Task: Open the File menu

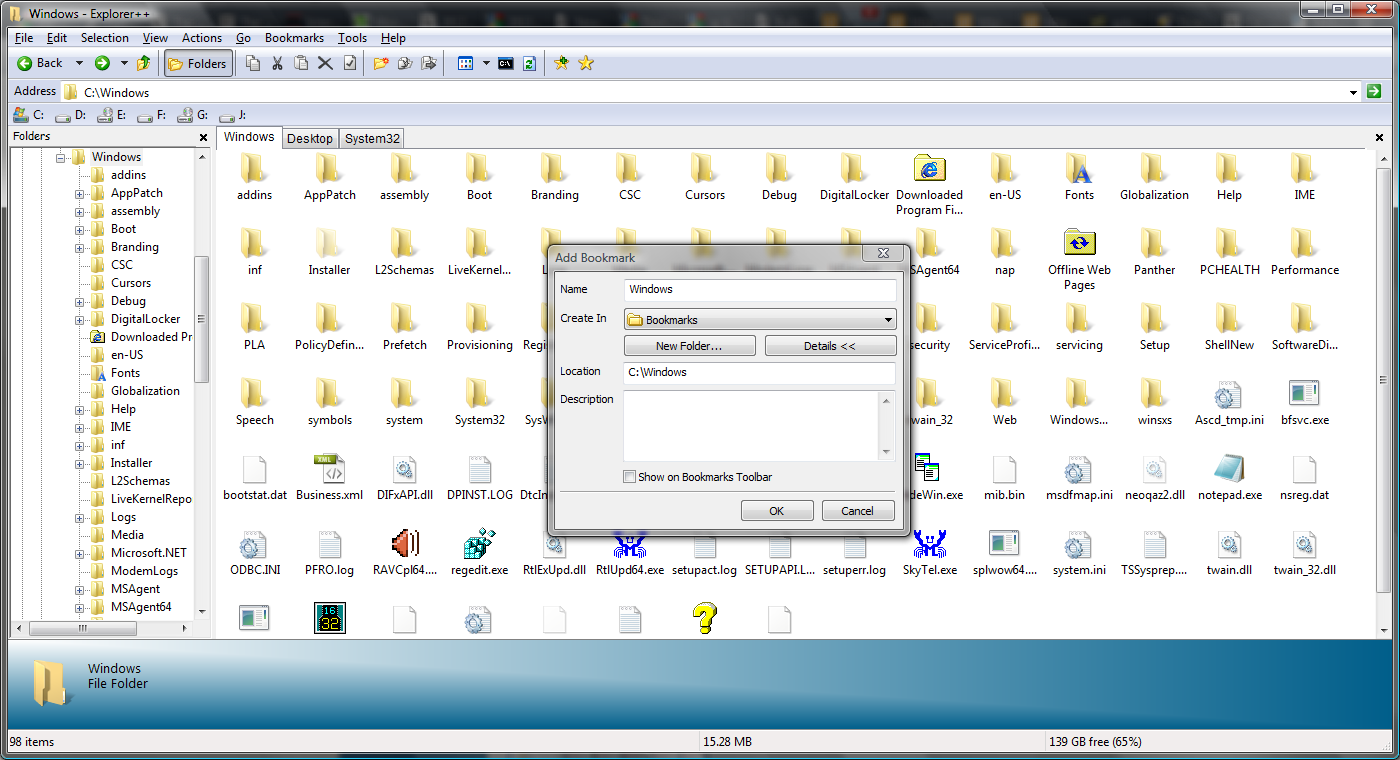Action: coord(24,38)
